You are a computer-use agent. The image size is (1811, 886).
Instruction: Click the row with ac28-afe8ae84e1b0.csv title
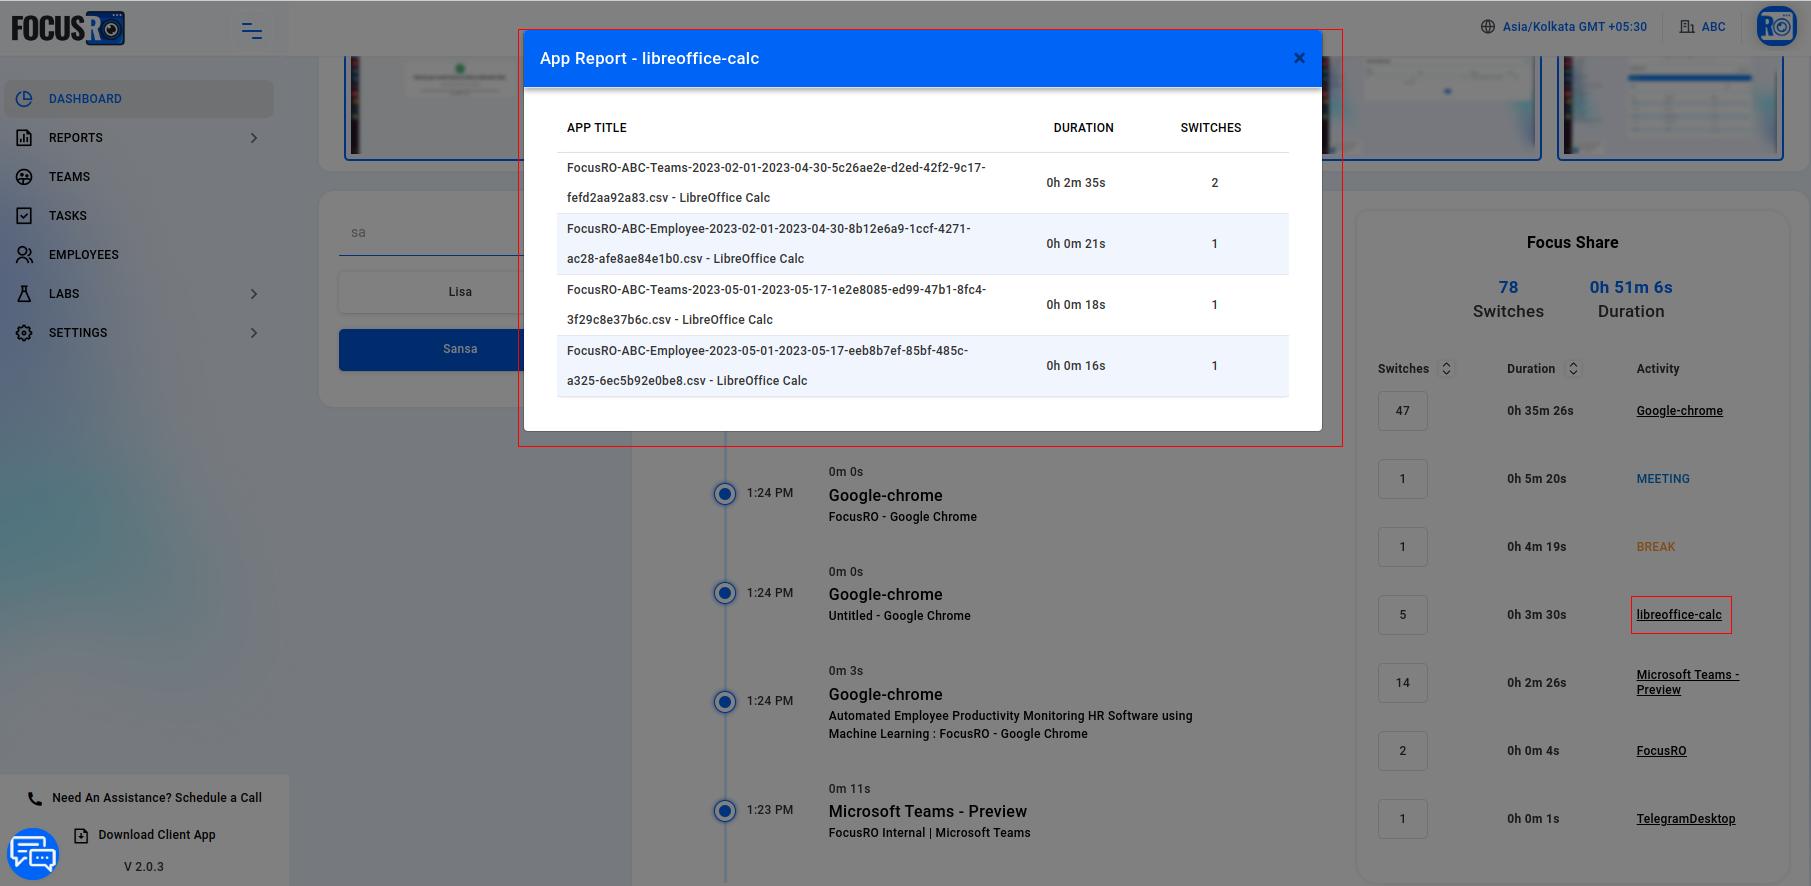click(922, 244)
